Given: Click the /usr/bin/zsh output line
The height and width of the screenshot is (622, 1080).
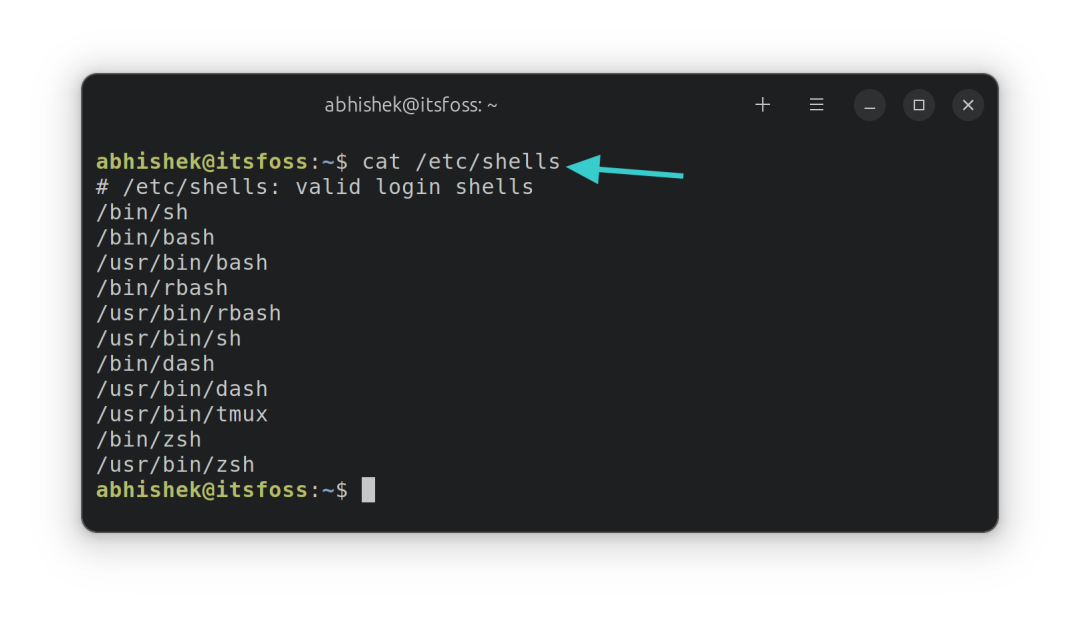Looking at the screenshot, I should click(x=175, y=464).
